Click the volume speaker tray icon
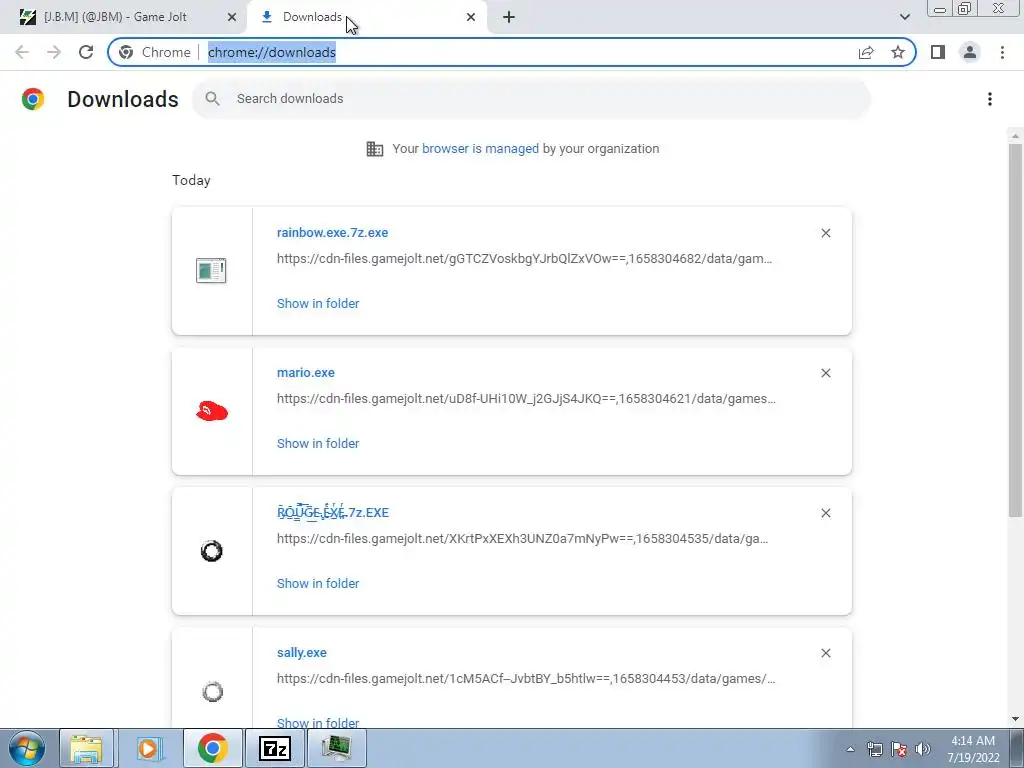 tap(923, 749)
